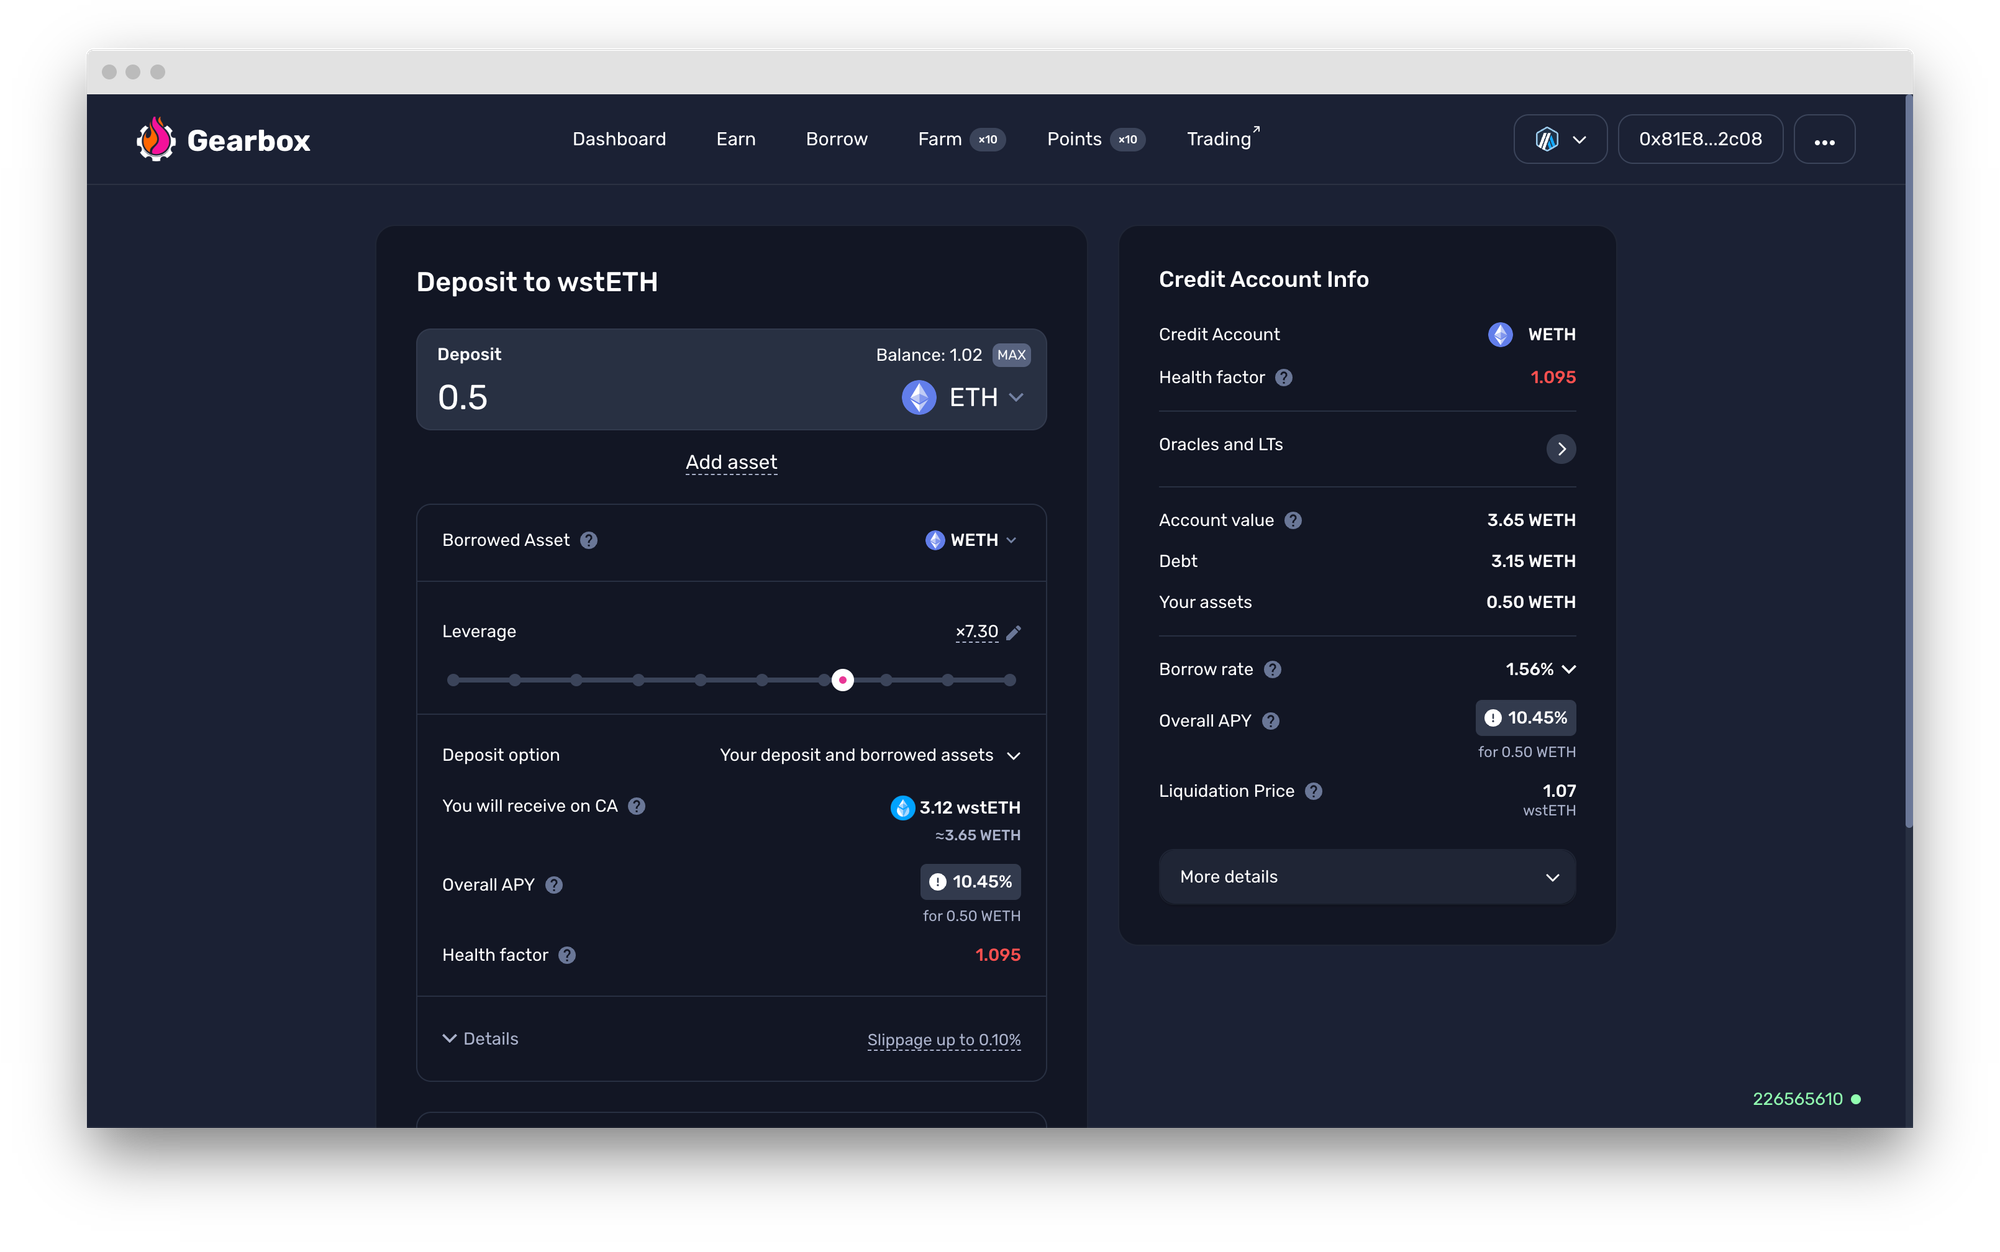The image size is (2000, 1252).
Task: Click the Gearbox flame logo
Action: tap(156, 140)
